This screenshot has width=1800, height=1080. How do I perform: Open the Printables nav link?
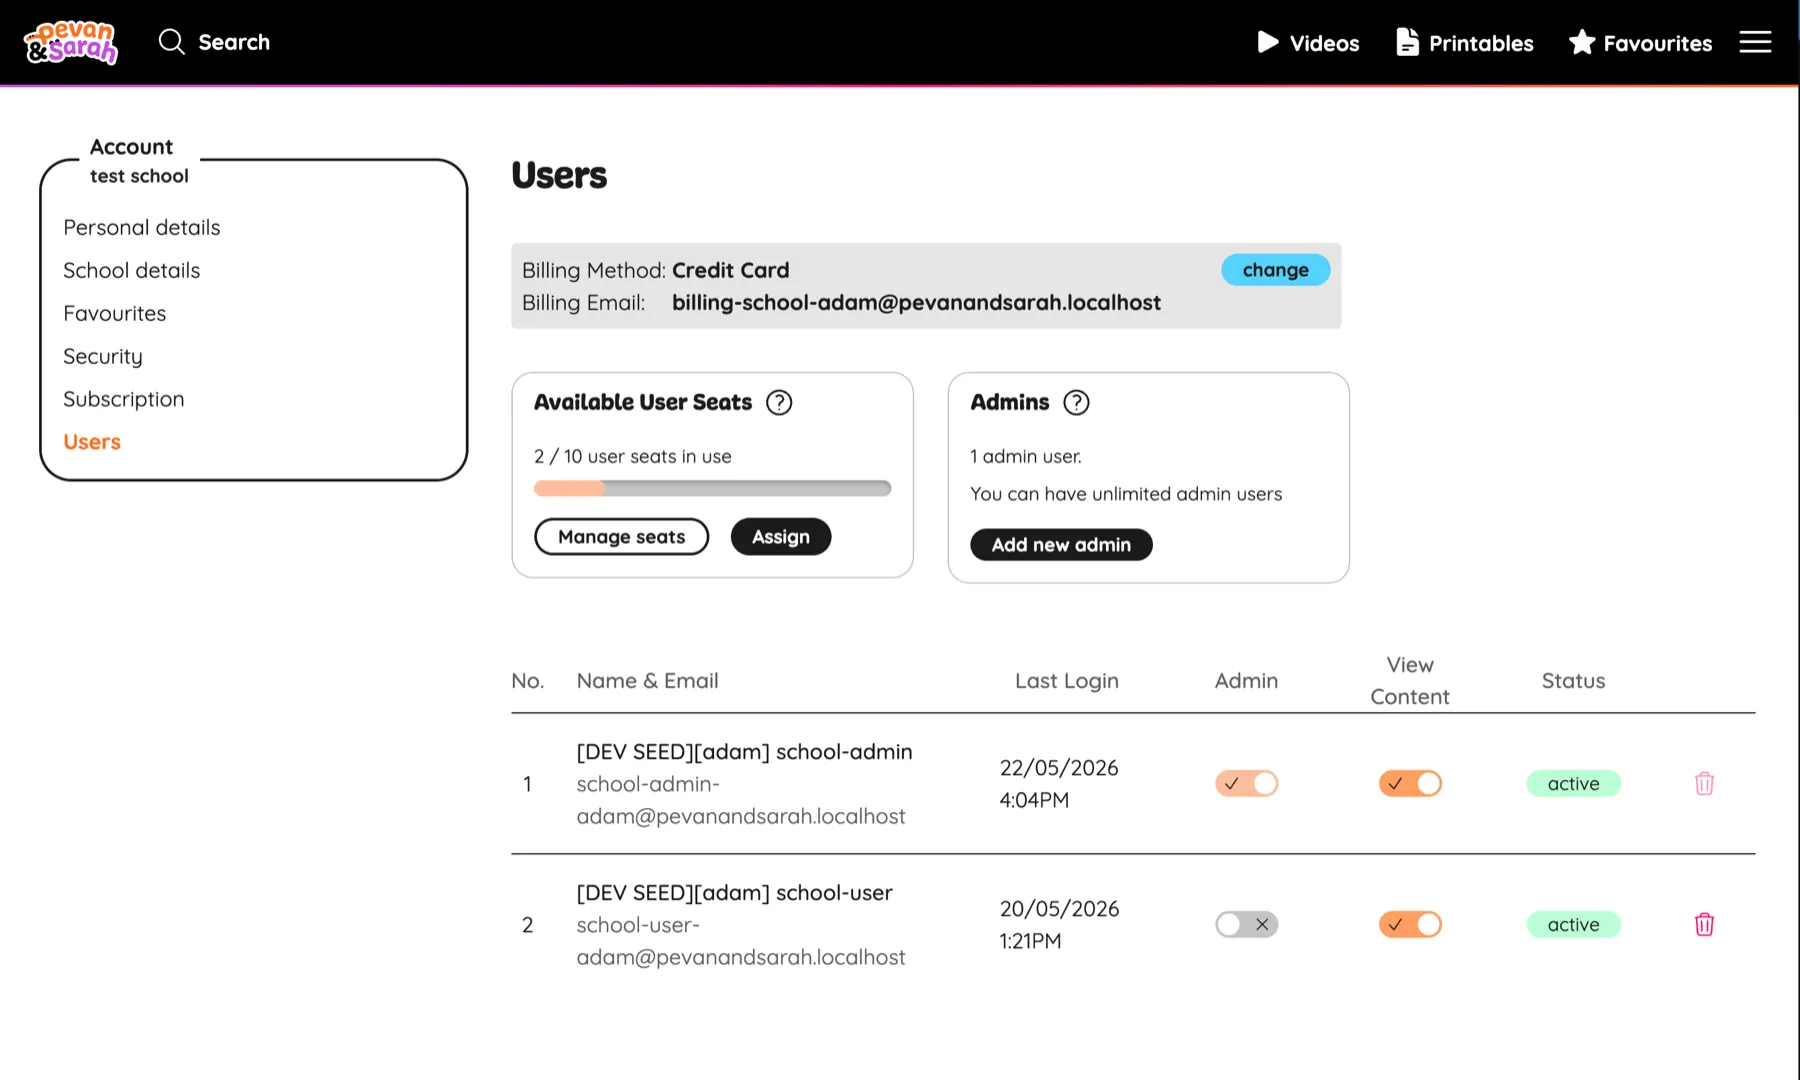(1465, 42)
